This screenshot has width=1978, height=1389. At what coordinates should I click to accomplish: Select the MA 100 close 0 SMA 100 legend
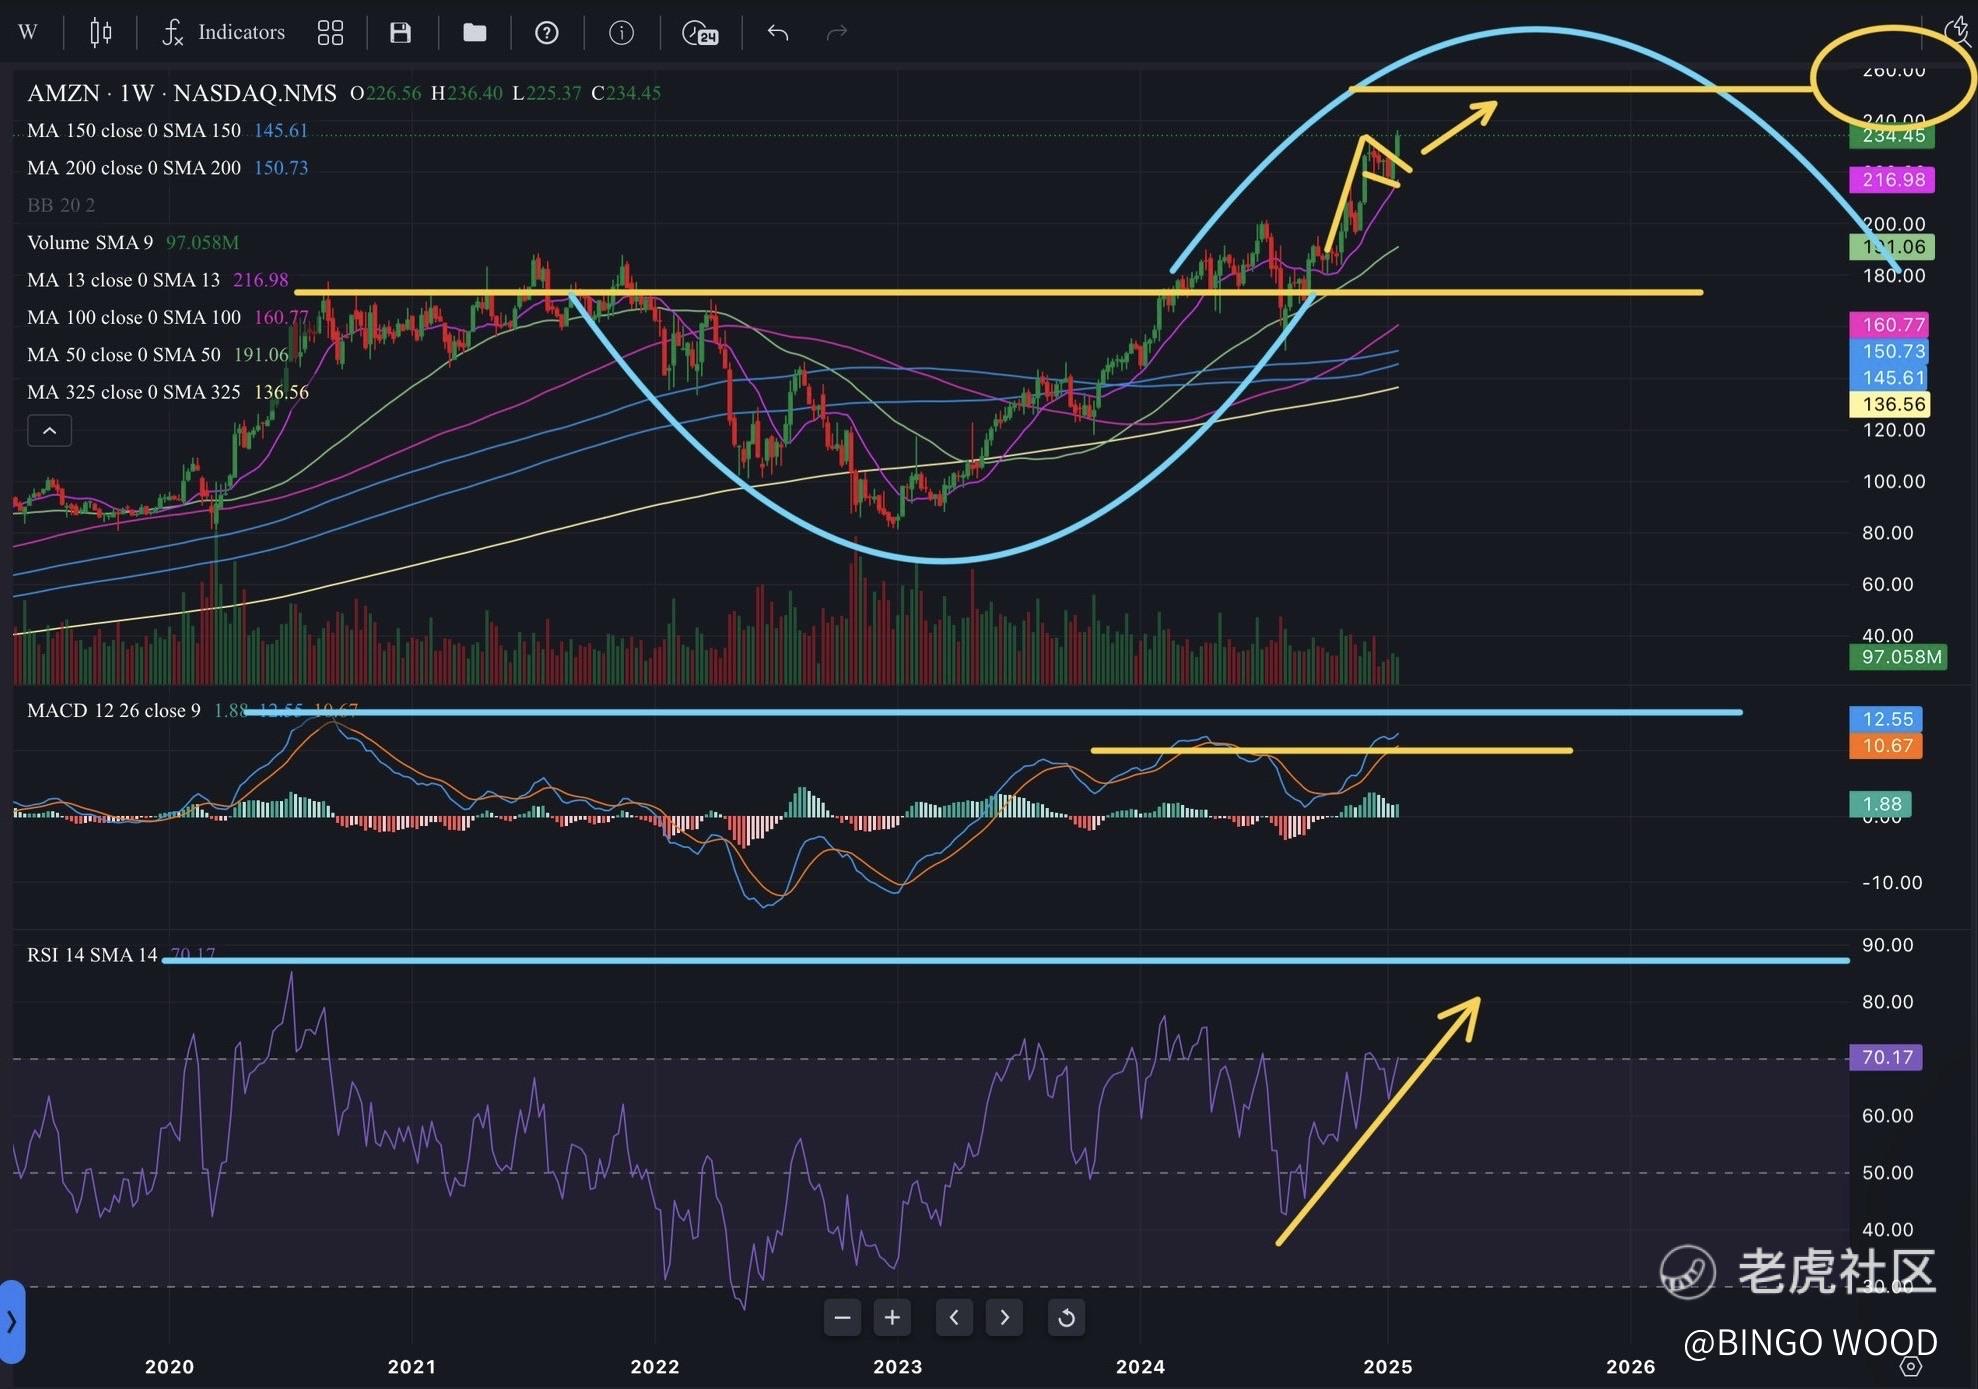tap(134, 317)
